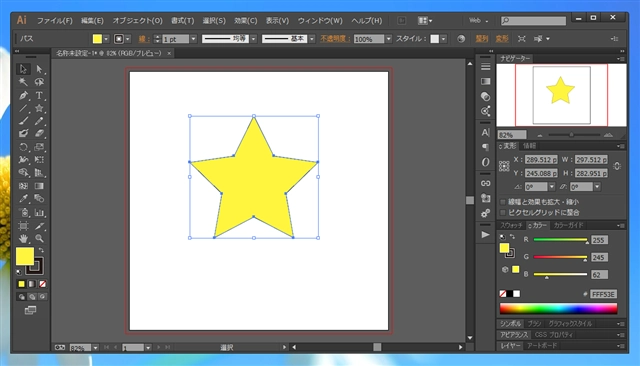
Task: Select the Slice tool
Action: tap(39, 226)
